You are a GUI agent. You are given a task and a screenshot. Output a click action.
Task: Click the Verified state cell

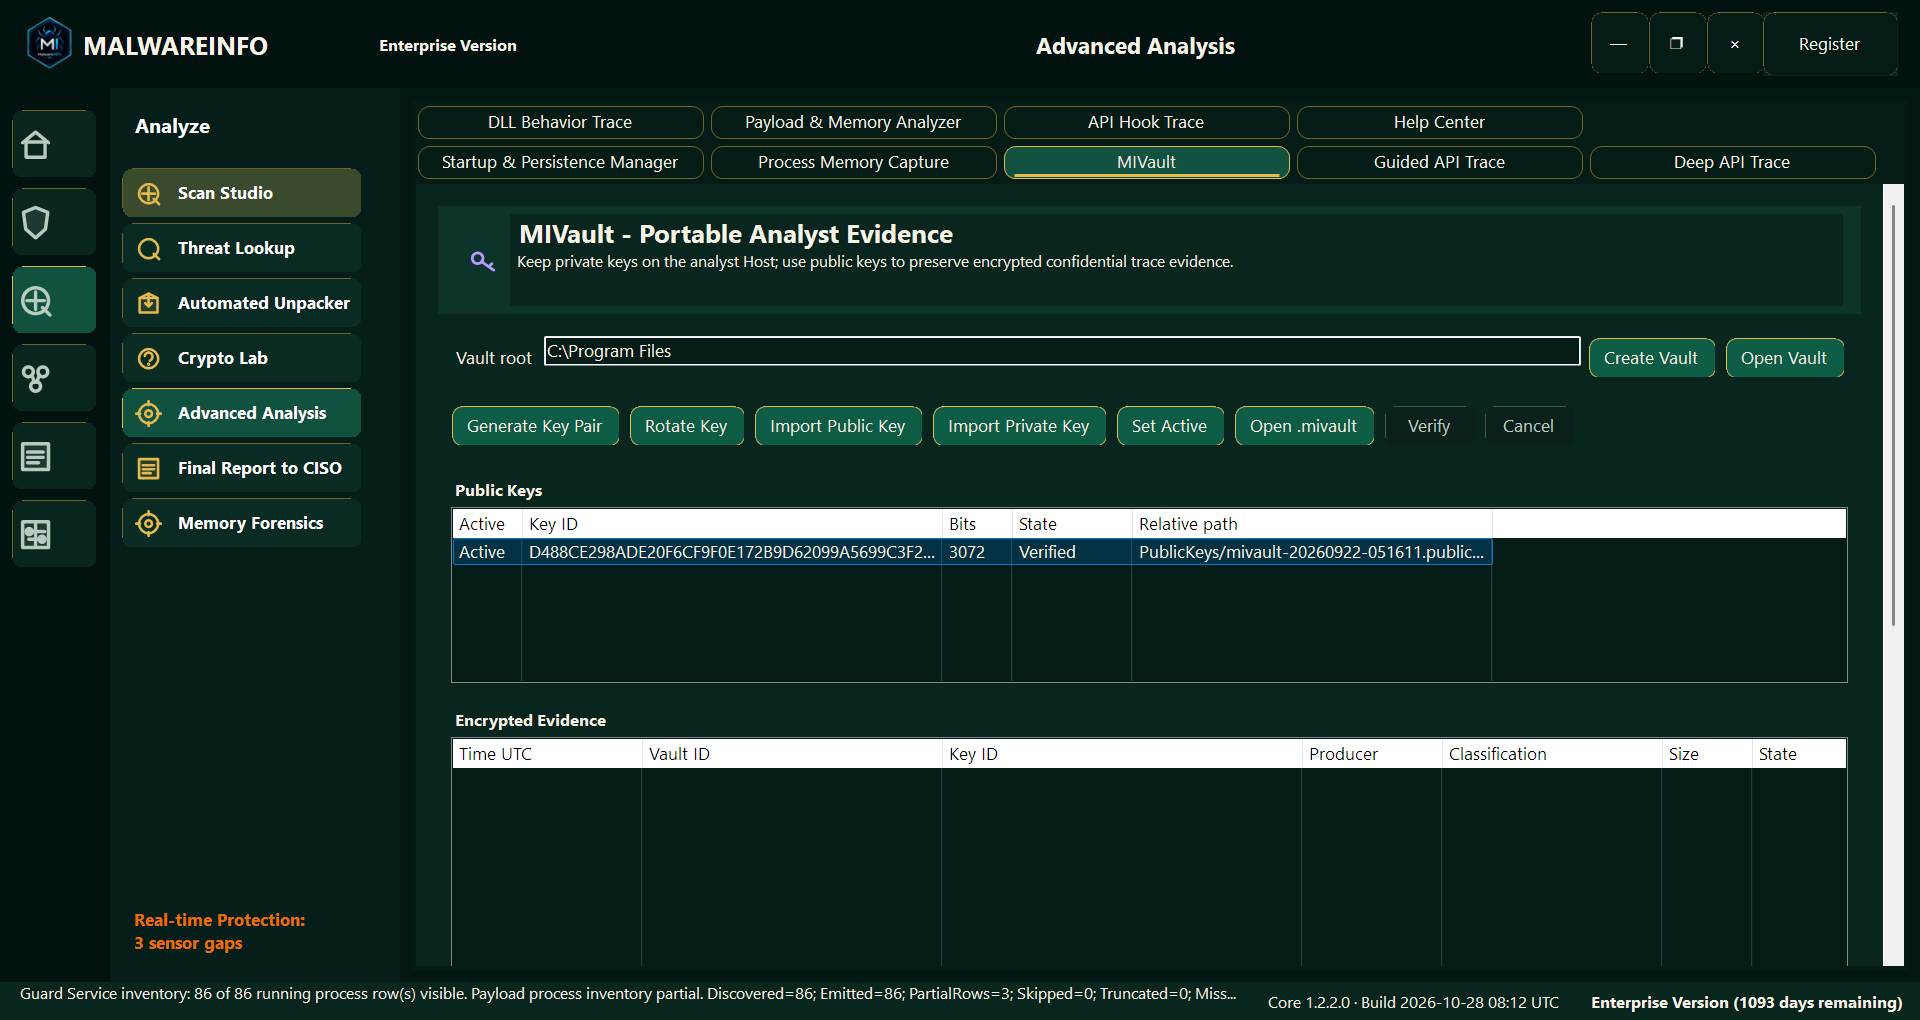tap(1071, 552)
